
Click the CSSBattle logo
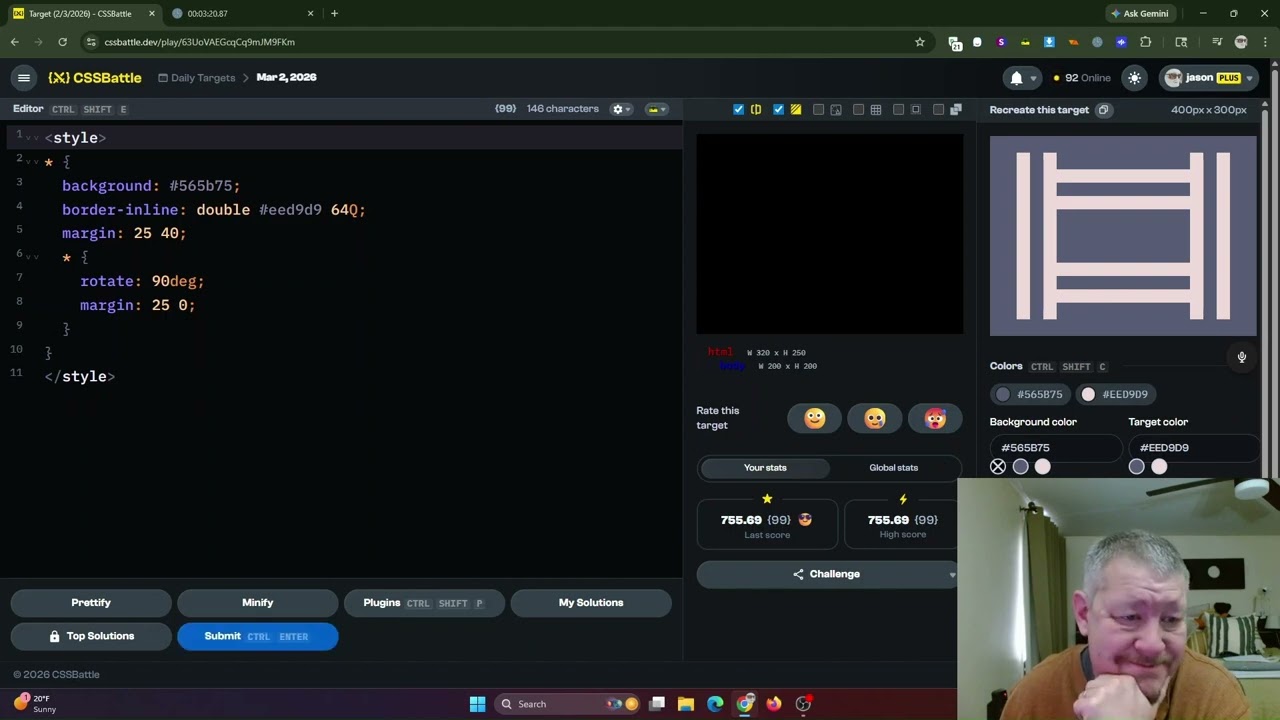(95, 77)
